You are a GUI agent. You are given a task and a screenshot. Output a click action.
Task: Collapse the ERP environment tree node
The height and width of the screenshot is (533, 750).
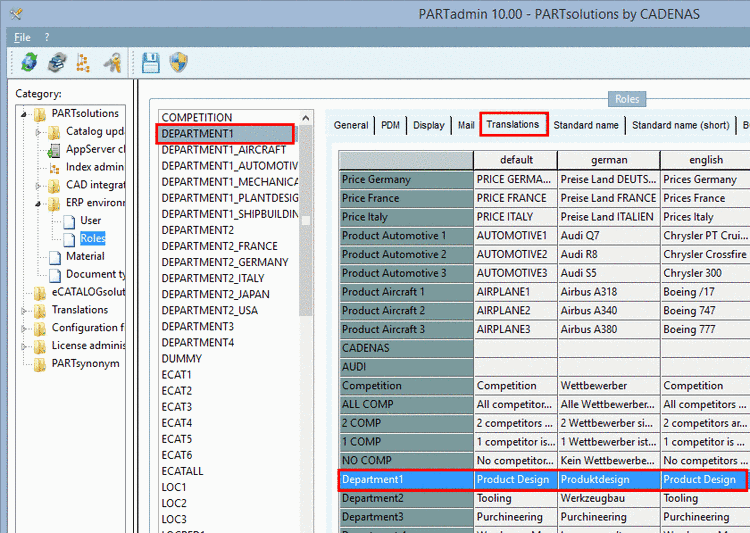pyautogui.click(x=38, y=203)
